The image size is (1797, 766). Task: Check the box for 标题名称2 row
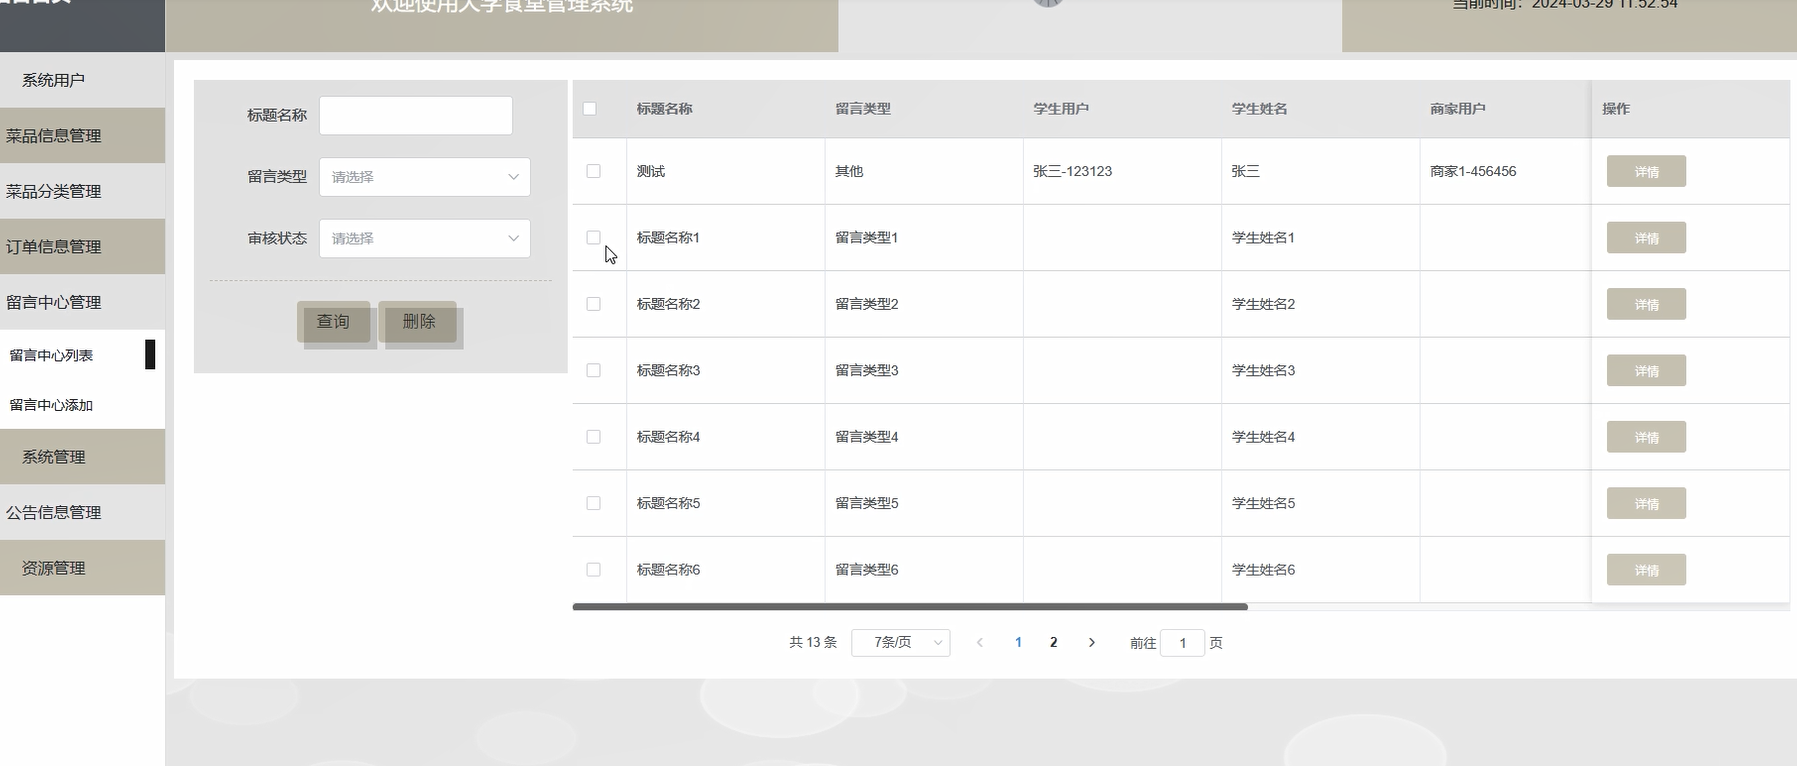593,304
